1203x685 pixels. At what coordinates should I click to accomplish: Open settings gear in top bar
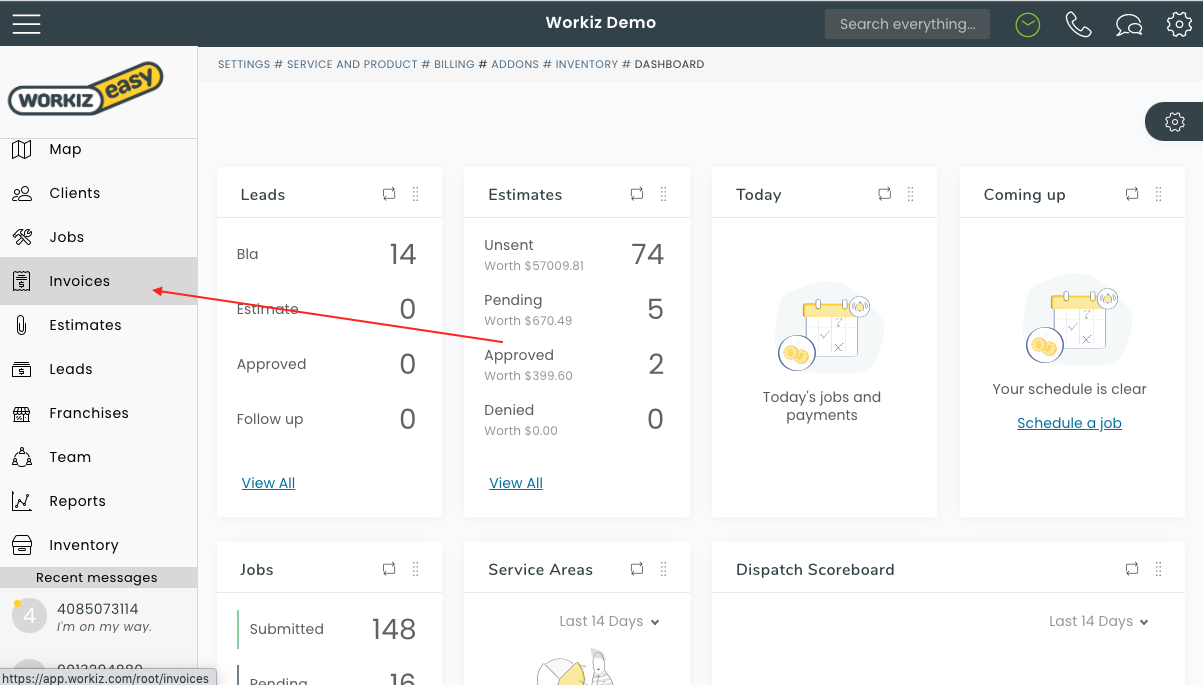pos(1179,24)
